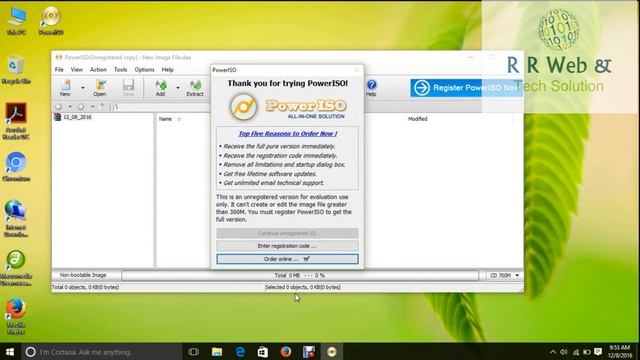The width and height of the screenshot is (640, 360).
Task: Open Firefox from the taskbar
Action: [x=286, y=352]
